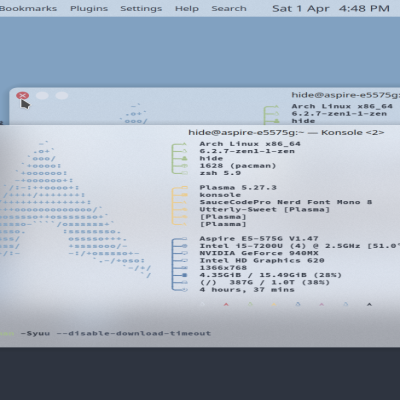
Task: Click the '4 hours, 37 mins' uptime text
Action: point(247,290)
